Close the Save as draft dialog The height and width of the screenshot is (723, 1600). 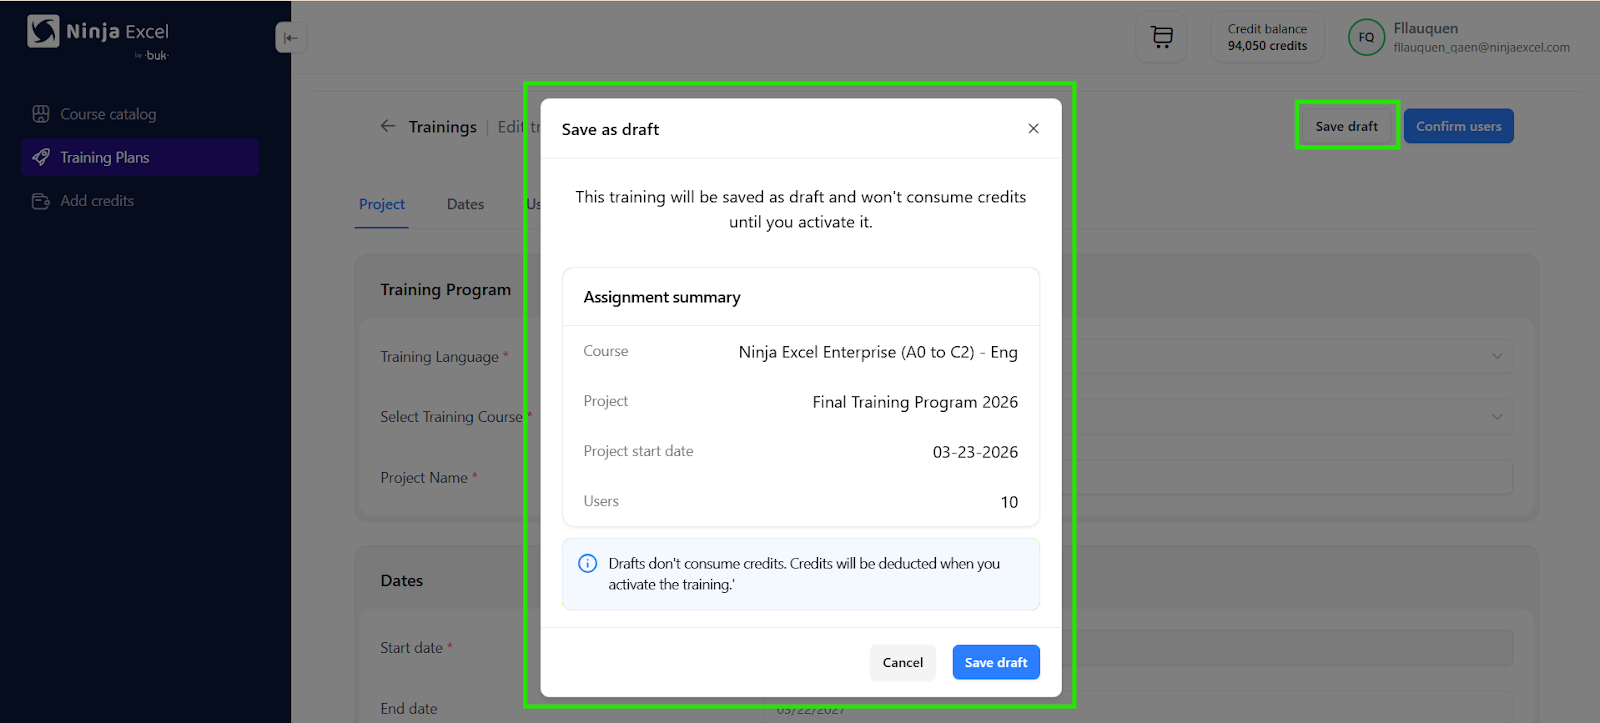[1033, 128]
